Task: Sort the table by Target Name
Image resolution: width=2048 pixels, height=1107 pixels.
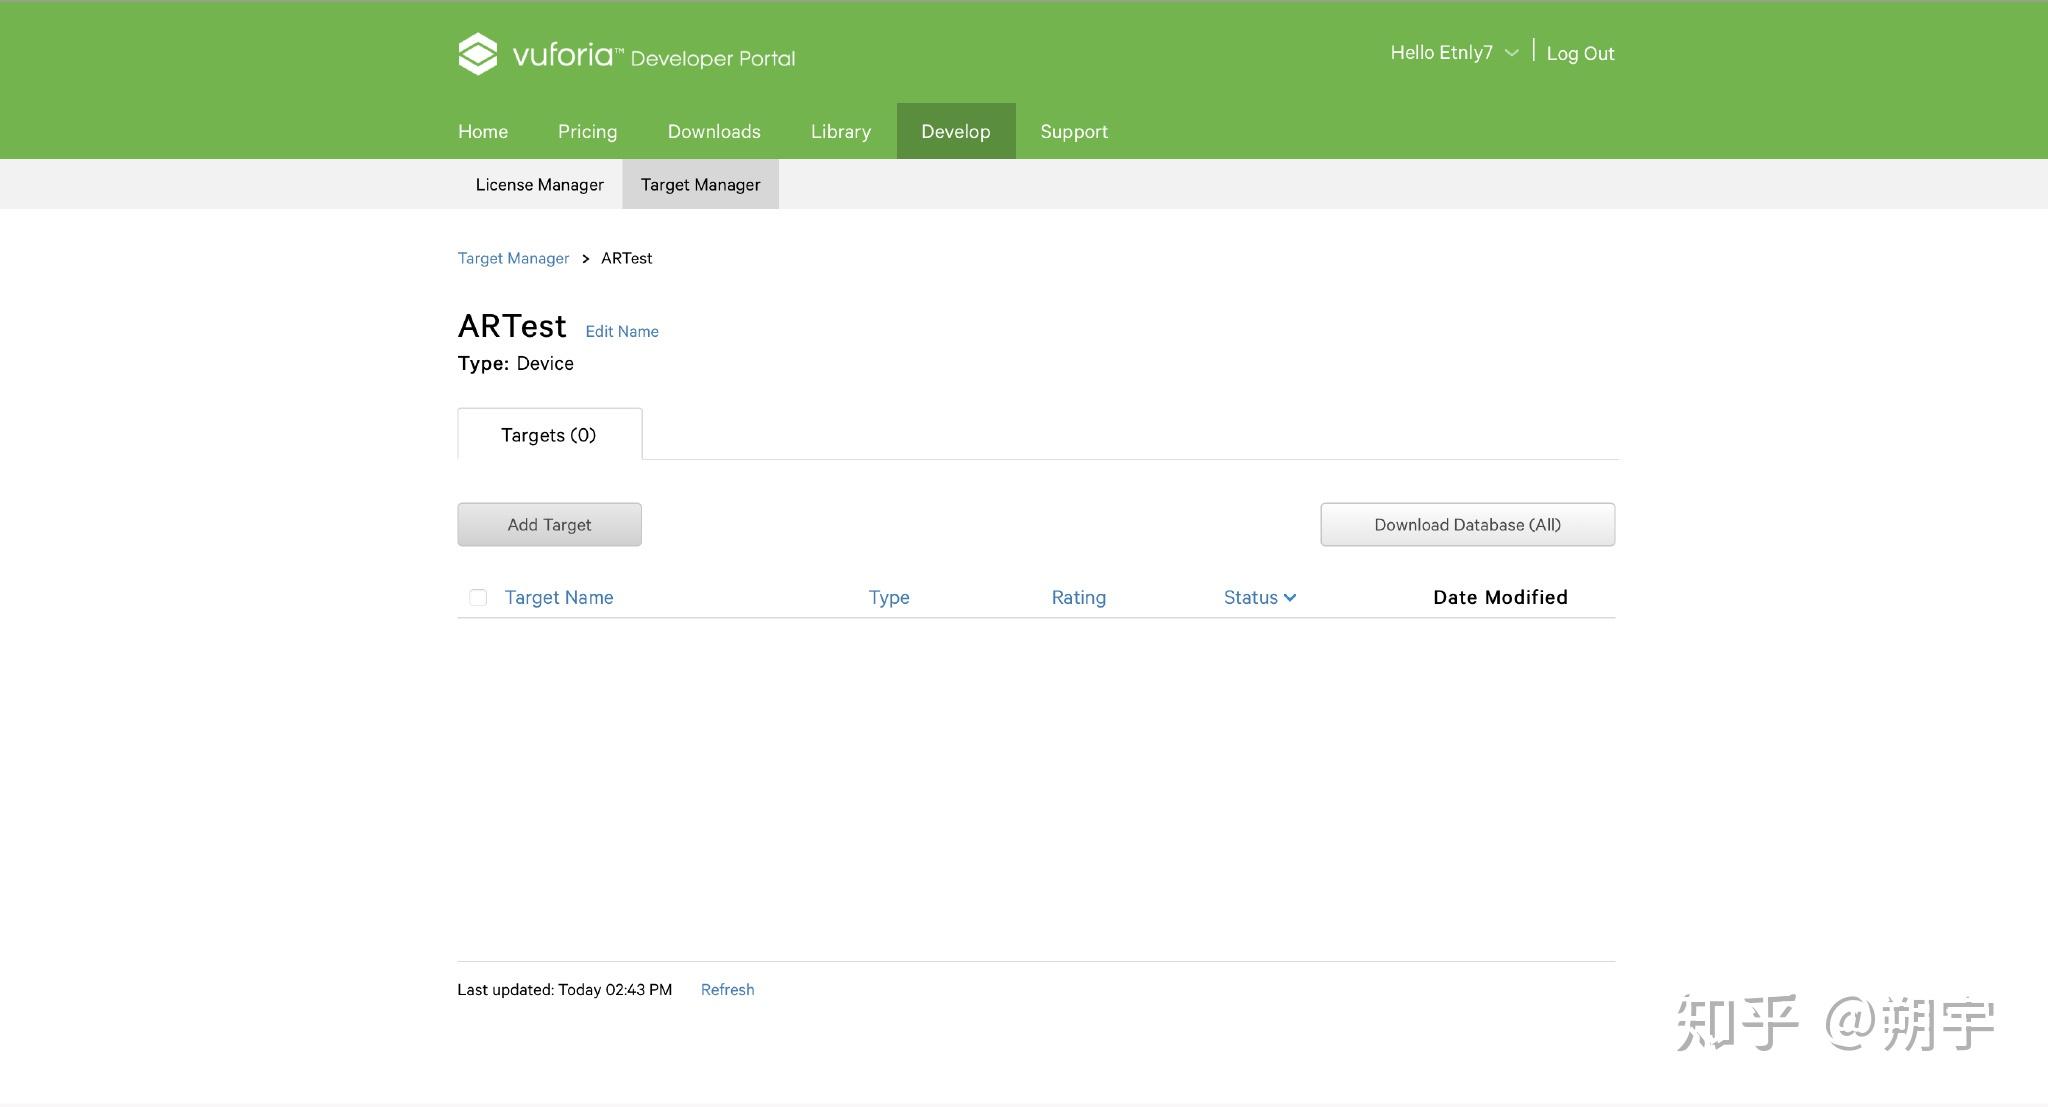Action: pyautogui.click(x=558, y=598)
